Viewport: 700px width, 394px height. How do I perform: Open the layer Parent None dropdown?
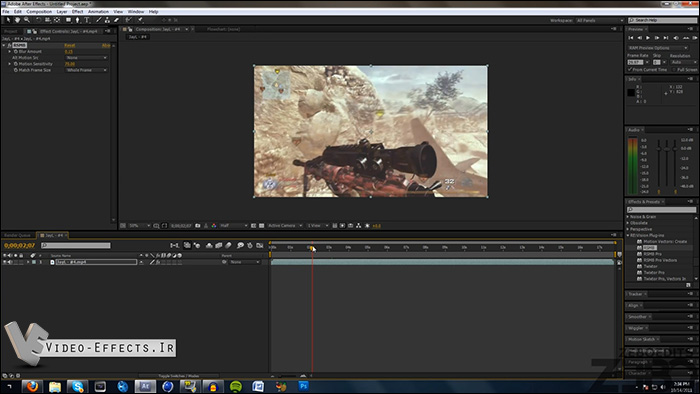244,262
